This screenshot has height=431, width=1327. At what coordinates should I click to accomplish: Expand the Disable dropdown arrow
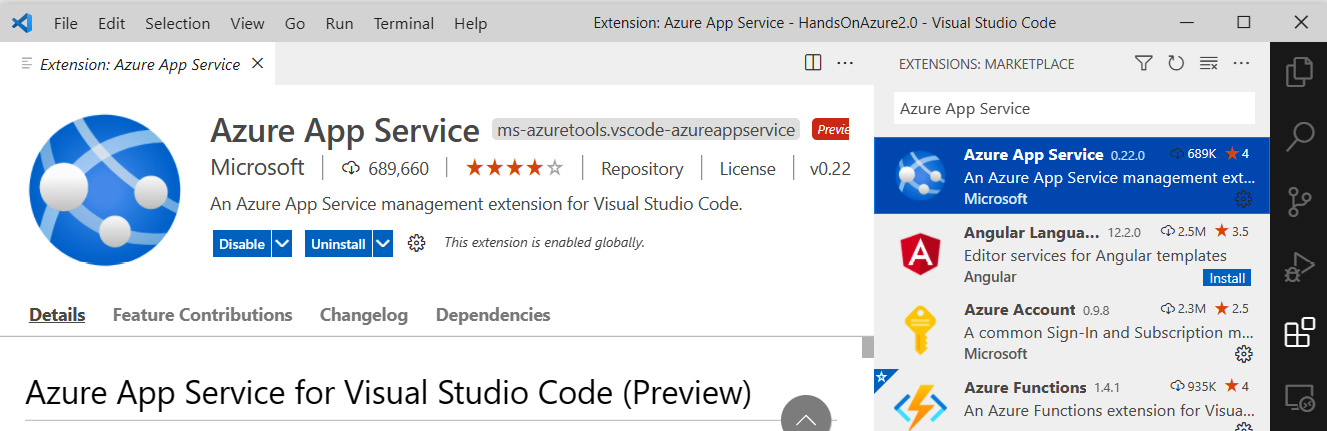pyautogui.click(x=282, y=244)
